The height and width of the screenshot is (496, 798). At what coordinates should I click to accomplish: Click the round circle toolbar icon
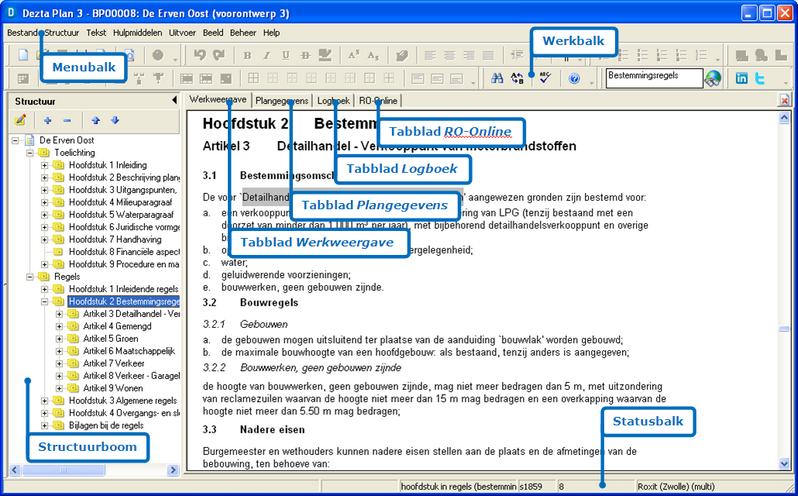(x=158, y=55)
